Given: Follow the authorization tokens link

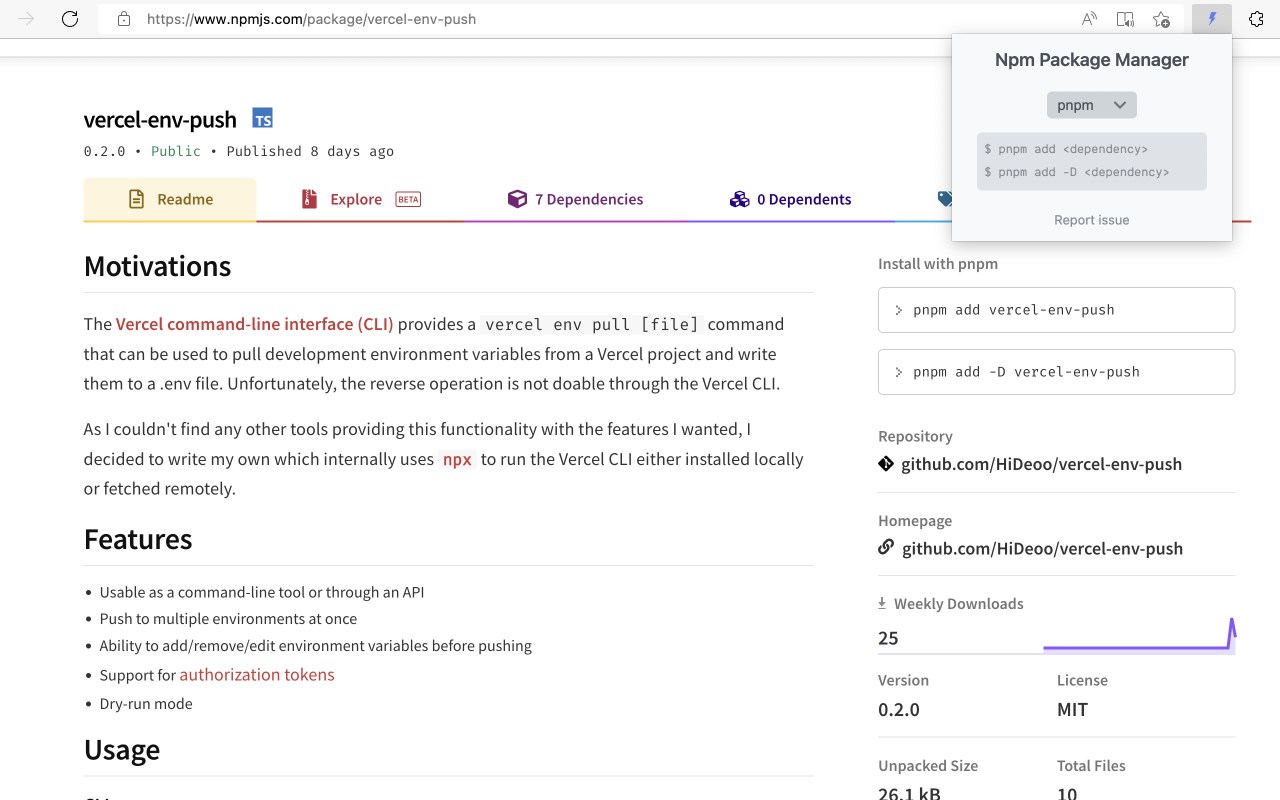Looking at the screenshot, I should point(257,675).
